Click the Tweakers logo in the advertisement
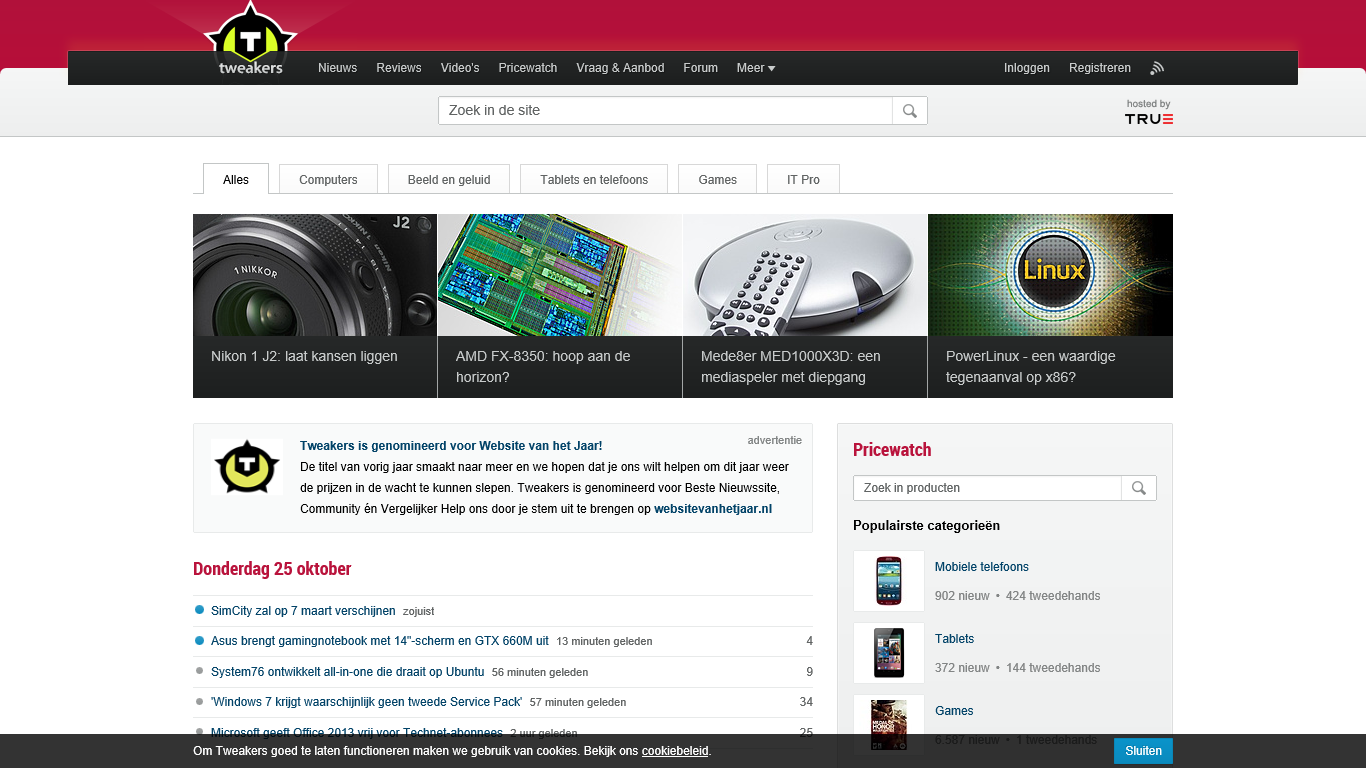 (x=247, y=467)
